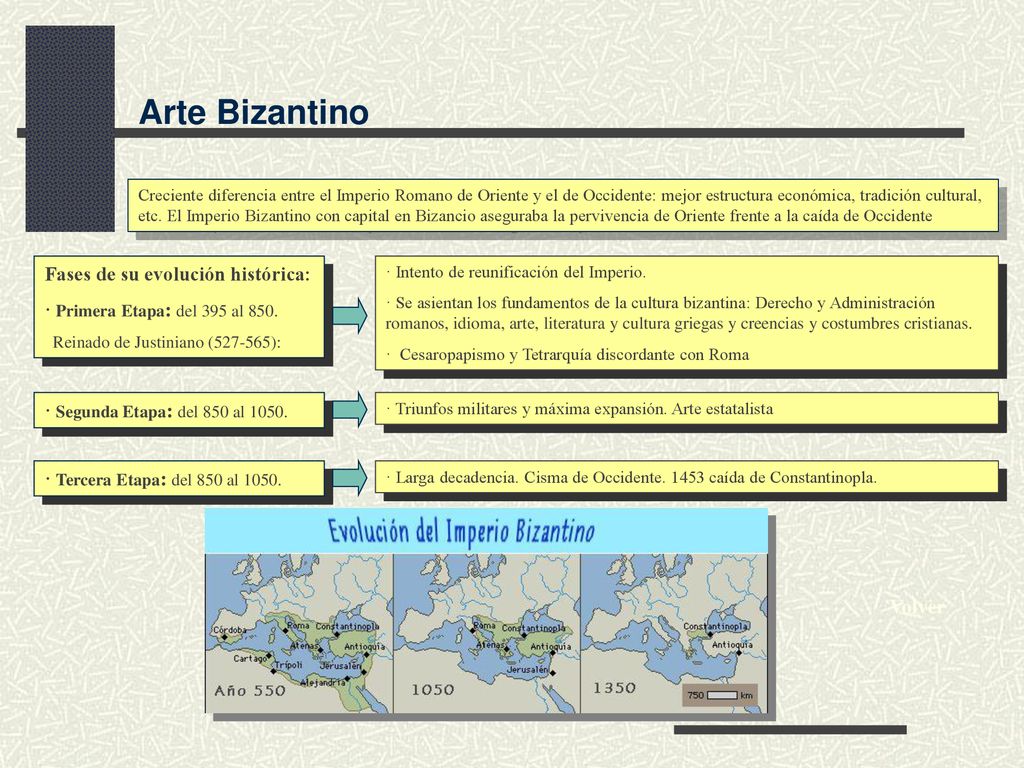
Task: Click 'Cartago' label on the 550 map
Action: tap(250, 658)
